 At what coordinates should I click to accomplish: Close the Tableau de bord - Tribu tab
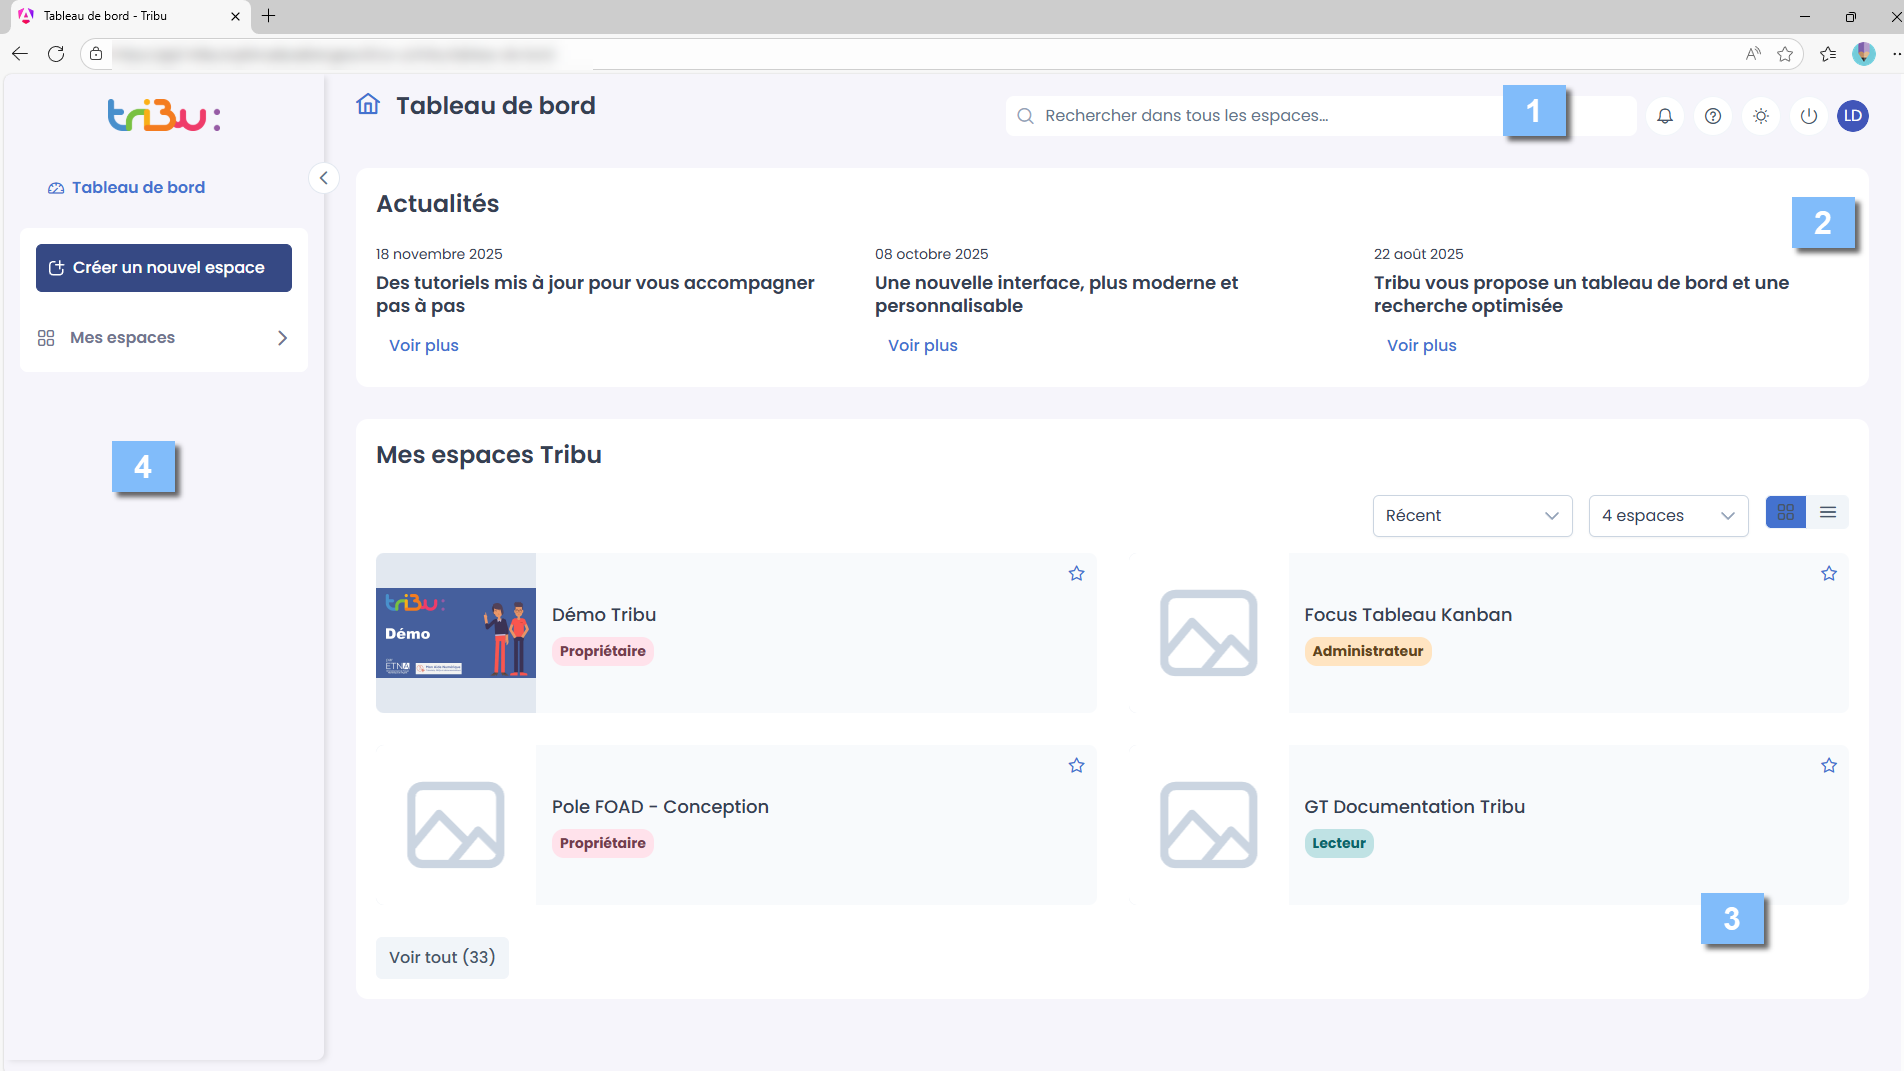(x=235, y=16)
